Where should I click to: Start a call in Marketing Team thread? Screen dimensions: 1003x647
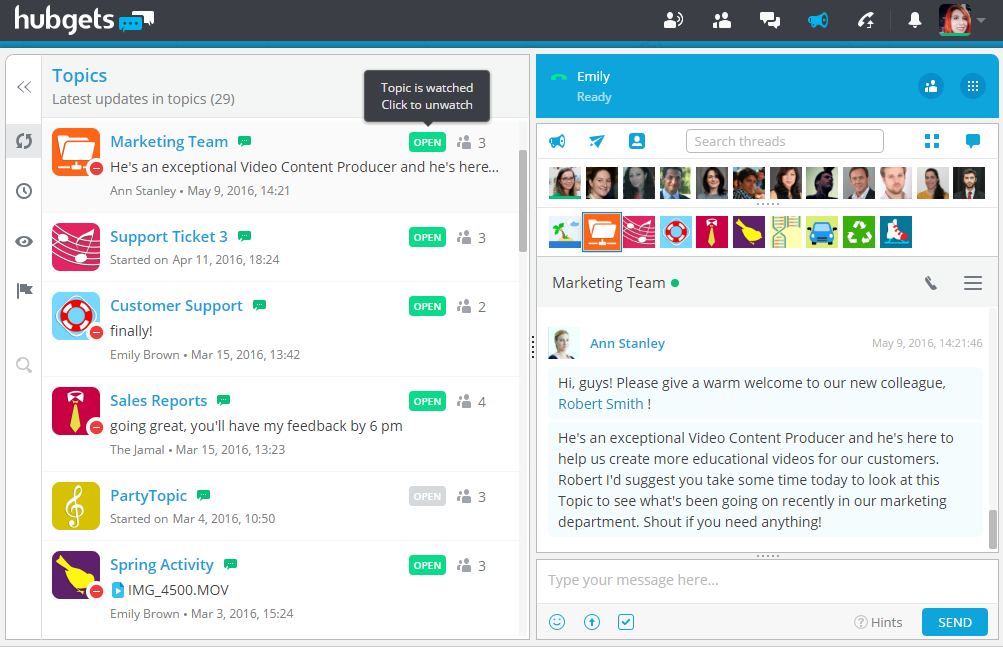coord(931,283)
